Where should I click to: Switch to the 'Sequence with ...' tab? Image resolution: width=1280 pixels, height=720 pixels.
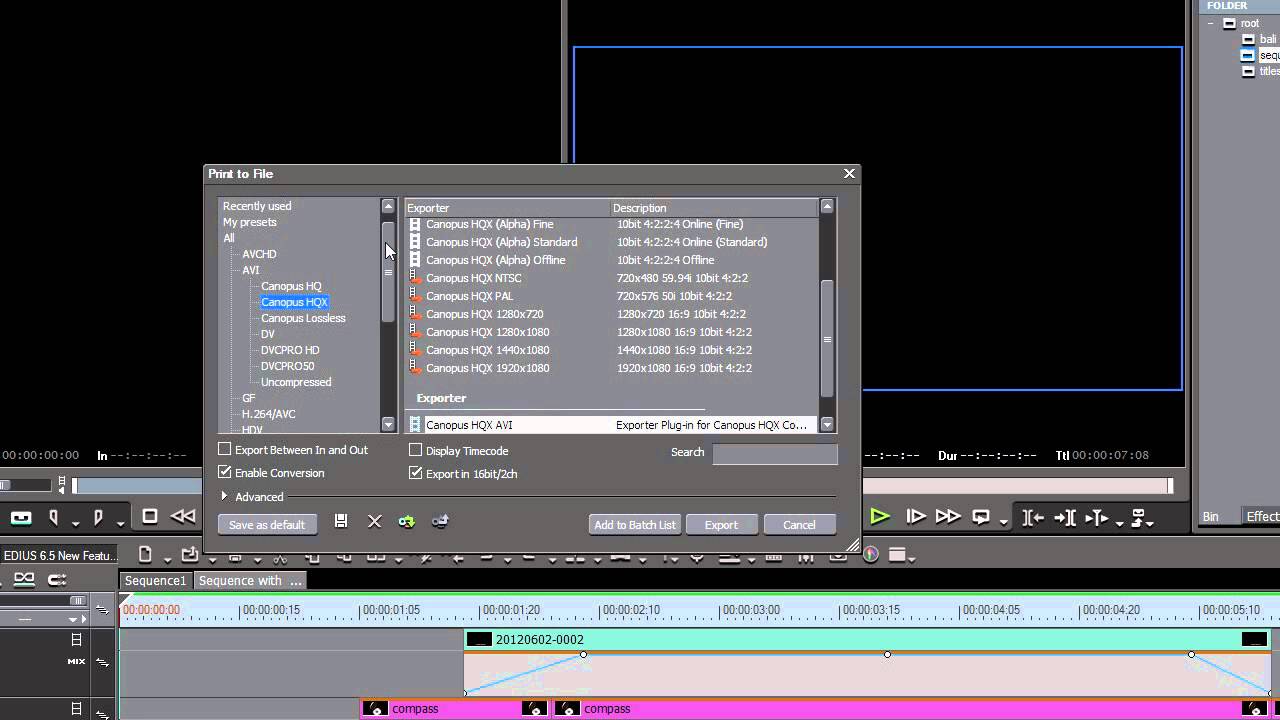[x=250, y=581]
